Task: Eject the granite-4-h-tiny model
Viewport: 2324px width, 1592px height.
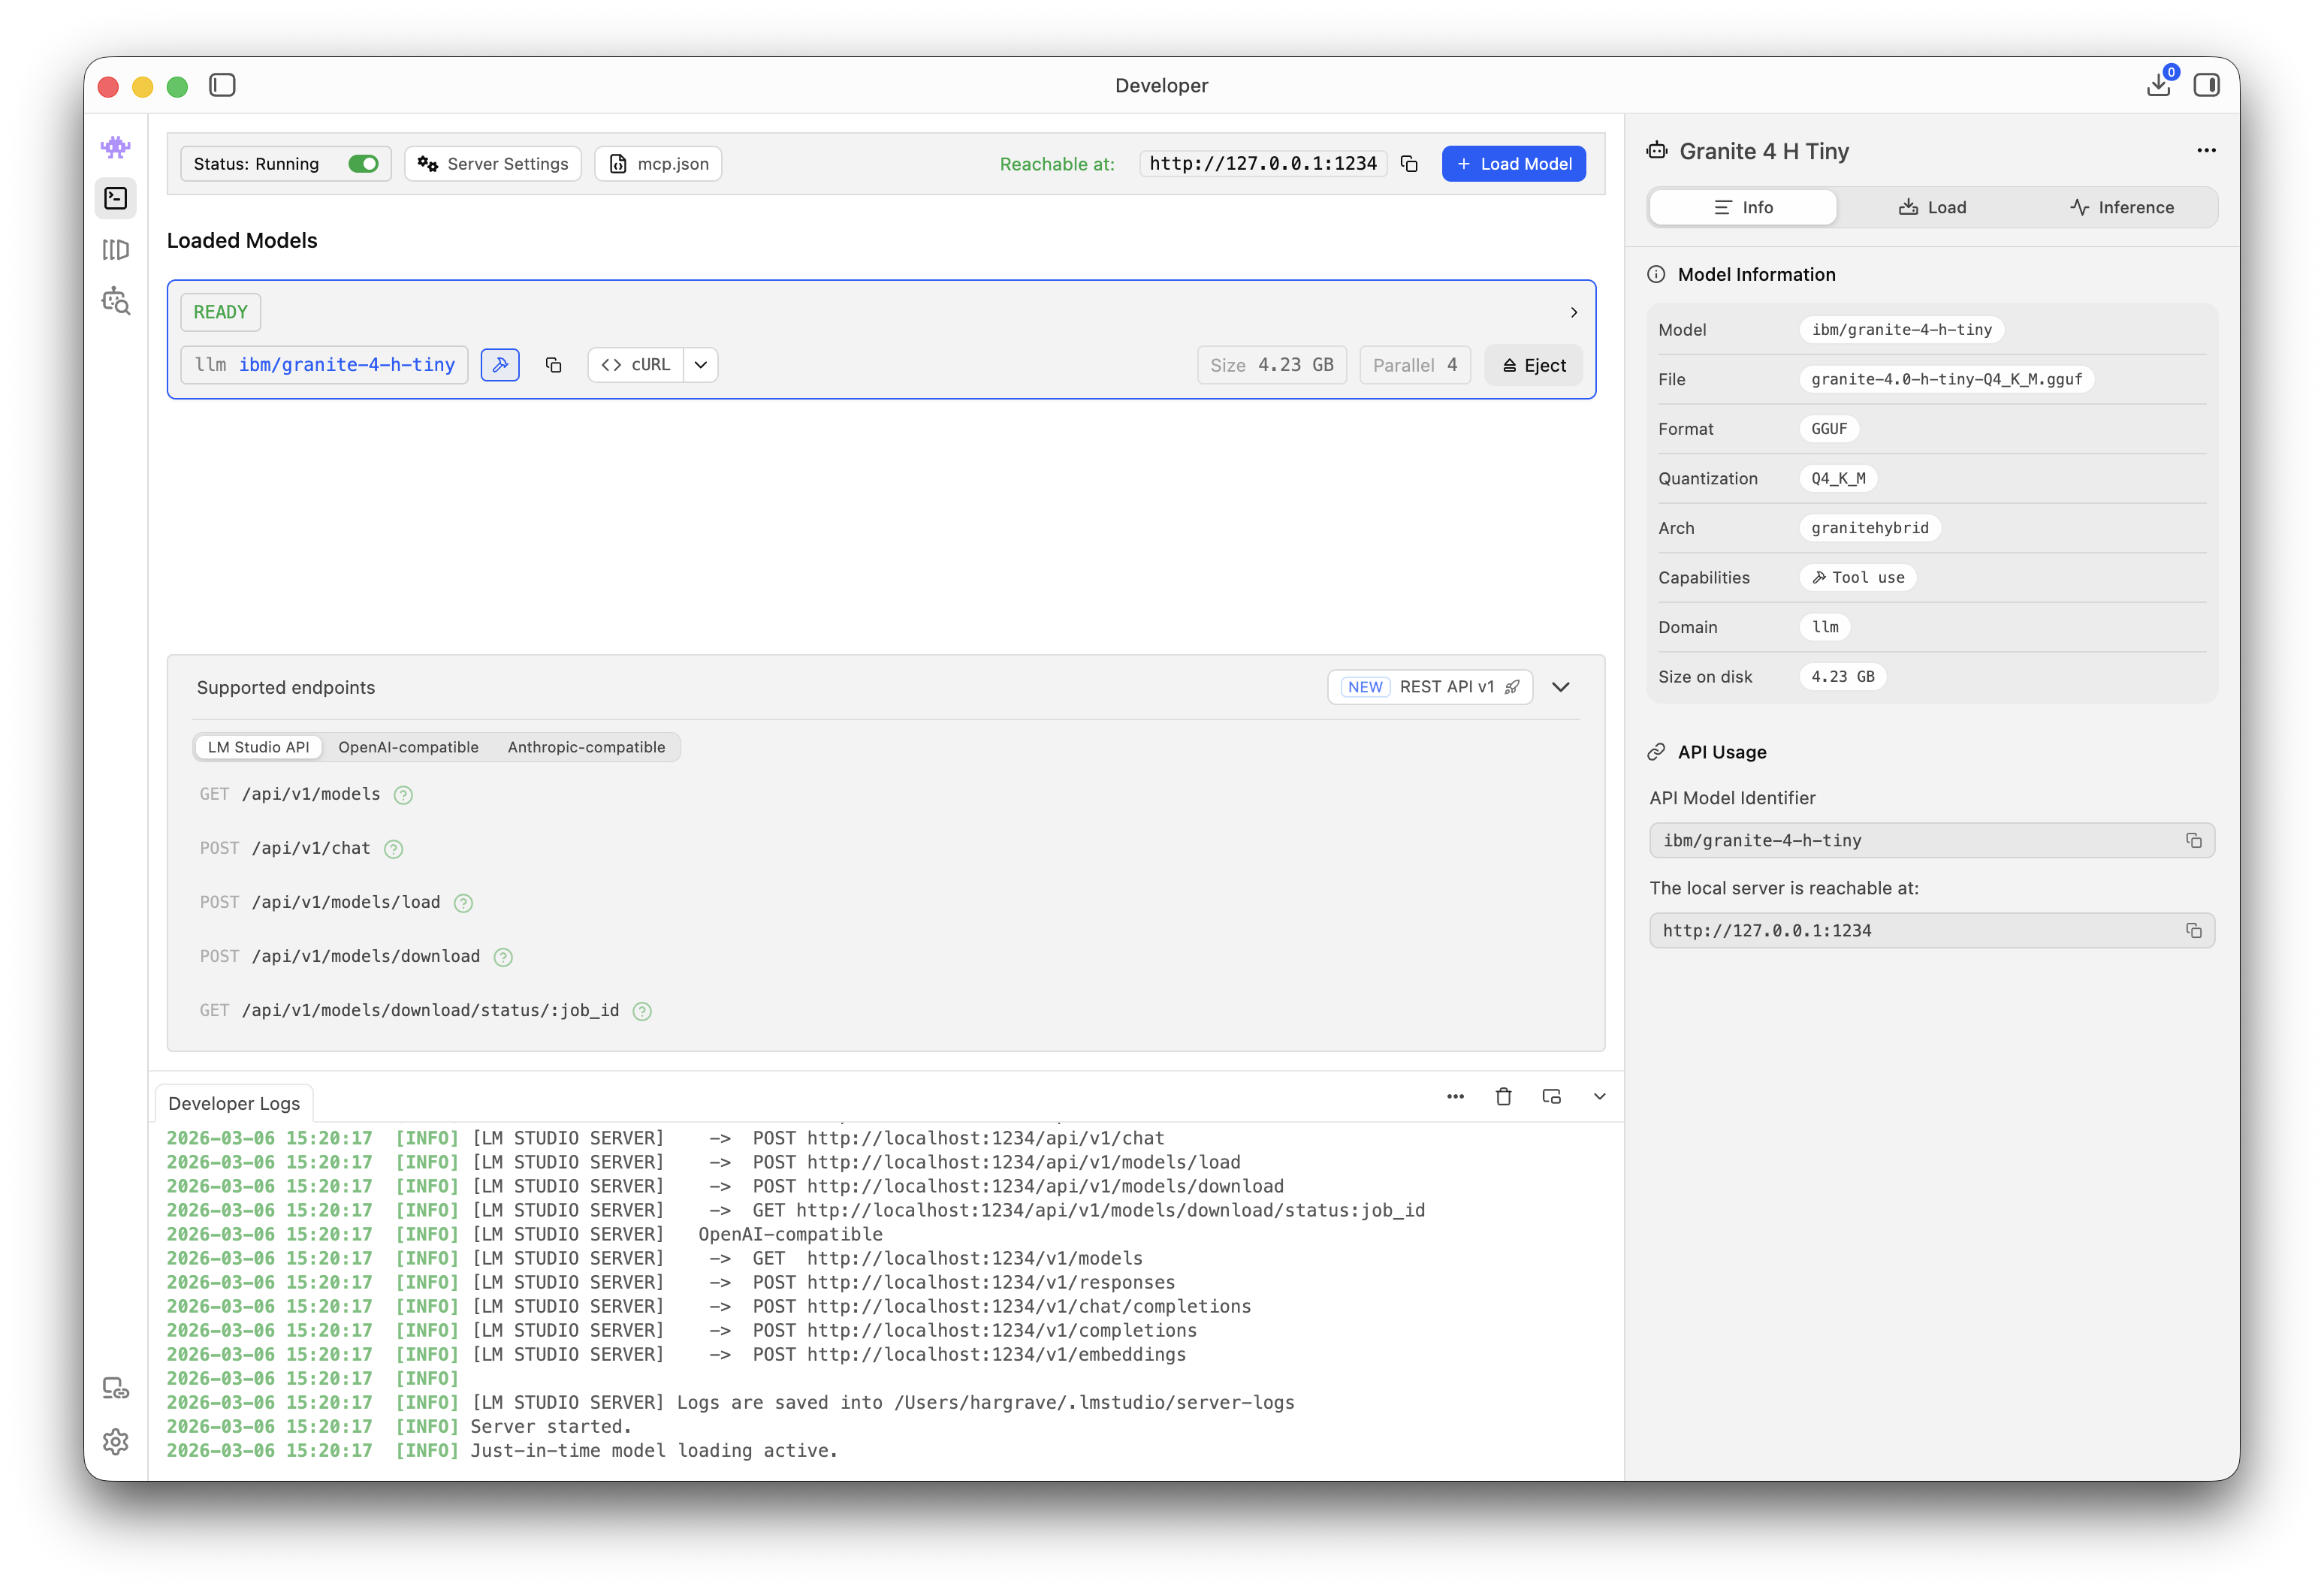Action: tap(1533, 366)
